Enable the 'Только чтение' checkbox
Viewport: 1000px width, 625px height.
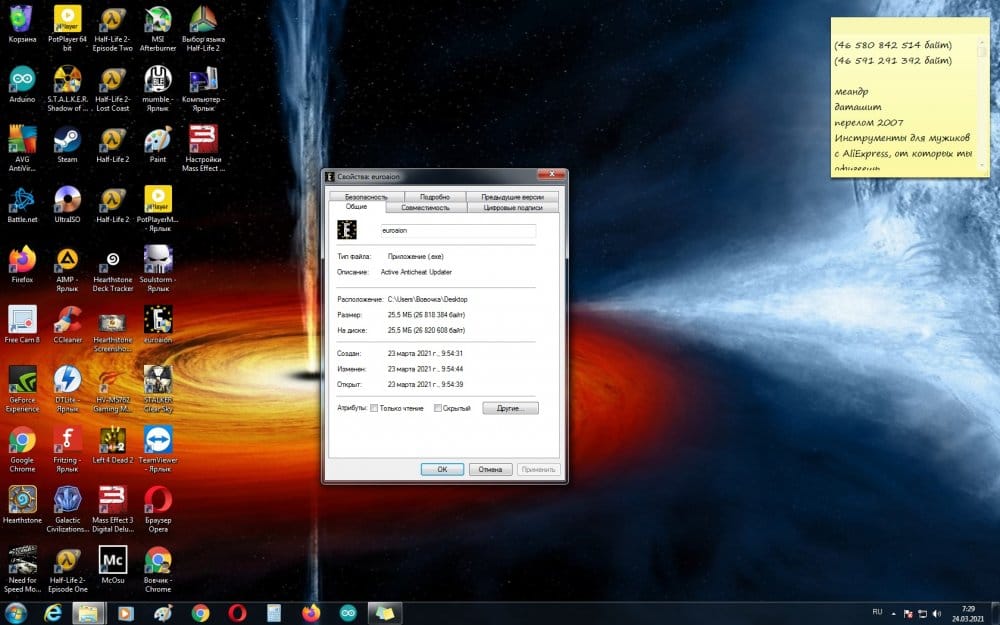(x=374, y=408)
